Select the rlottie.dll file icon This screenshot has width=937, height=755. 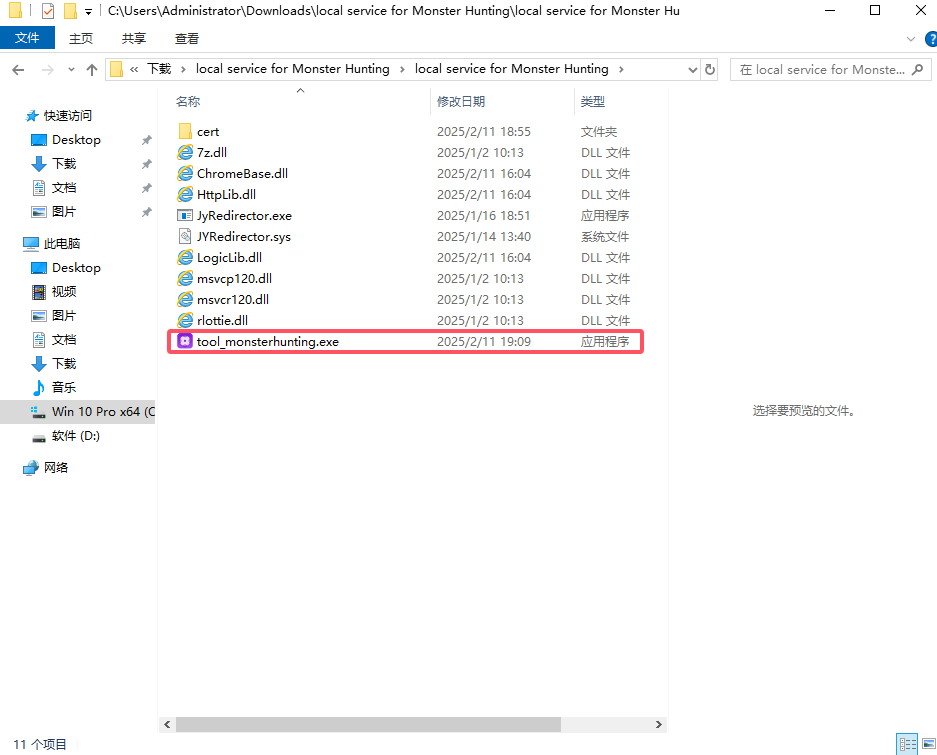[185, 320]
